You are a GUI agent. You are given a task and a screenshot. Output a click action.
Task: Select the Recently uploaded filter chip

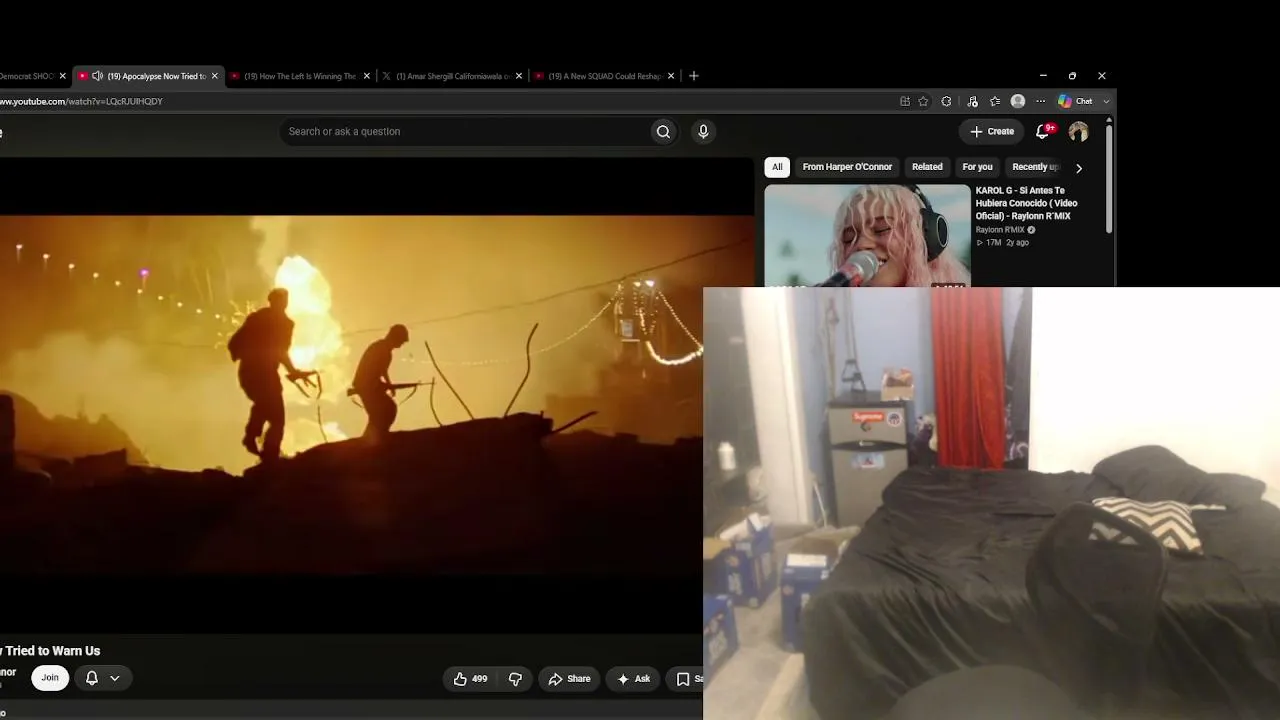tap(1034, 167)
